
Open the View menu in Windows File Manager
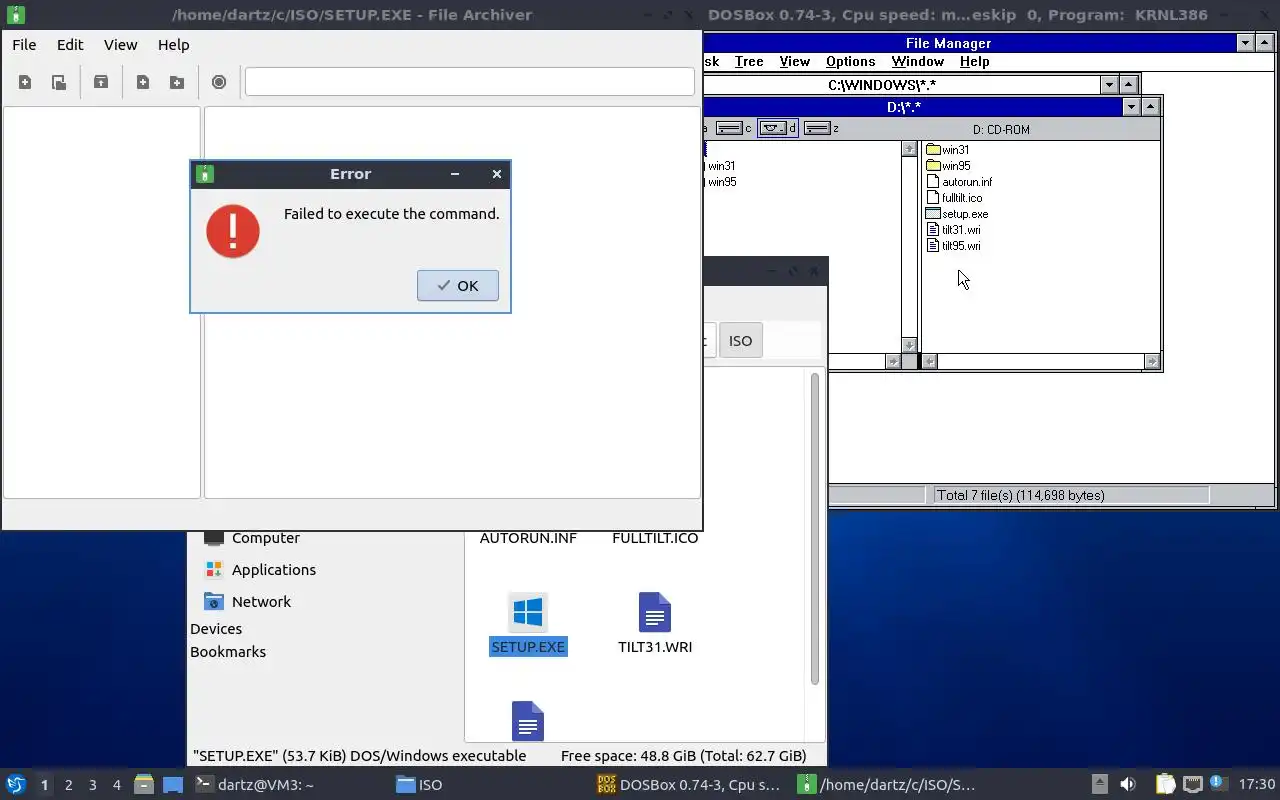click(794, 62)
